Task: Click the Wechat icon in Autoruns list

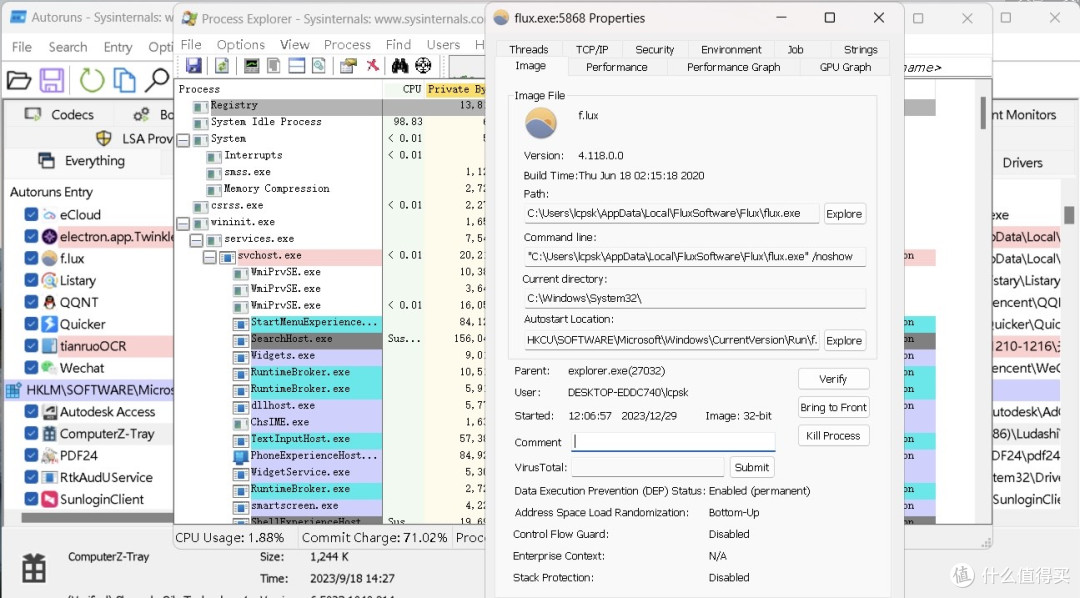Action: [x=50, y=368]
